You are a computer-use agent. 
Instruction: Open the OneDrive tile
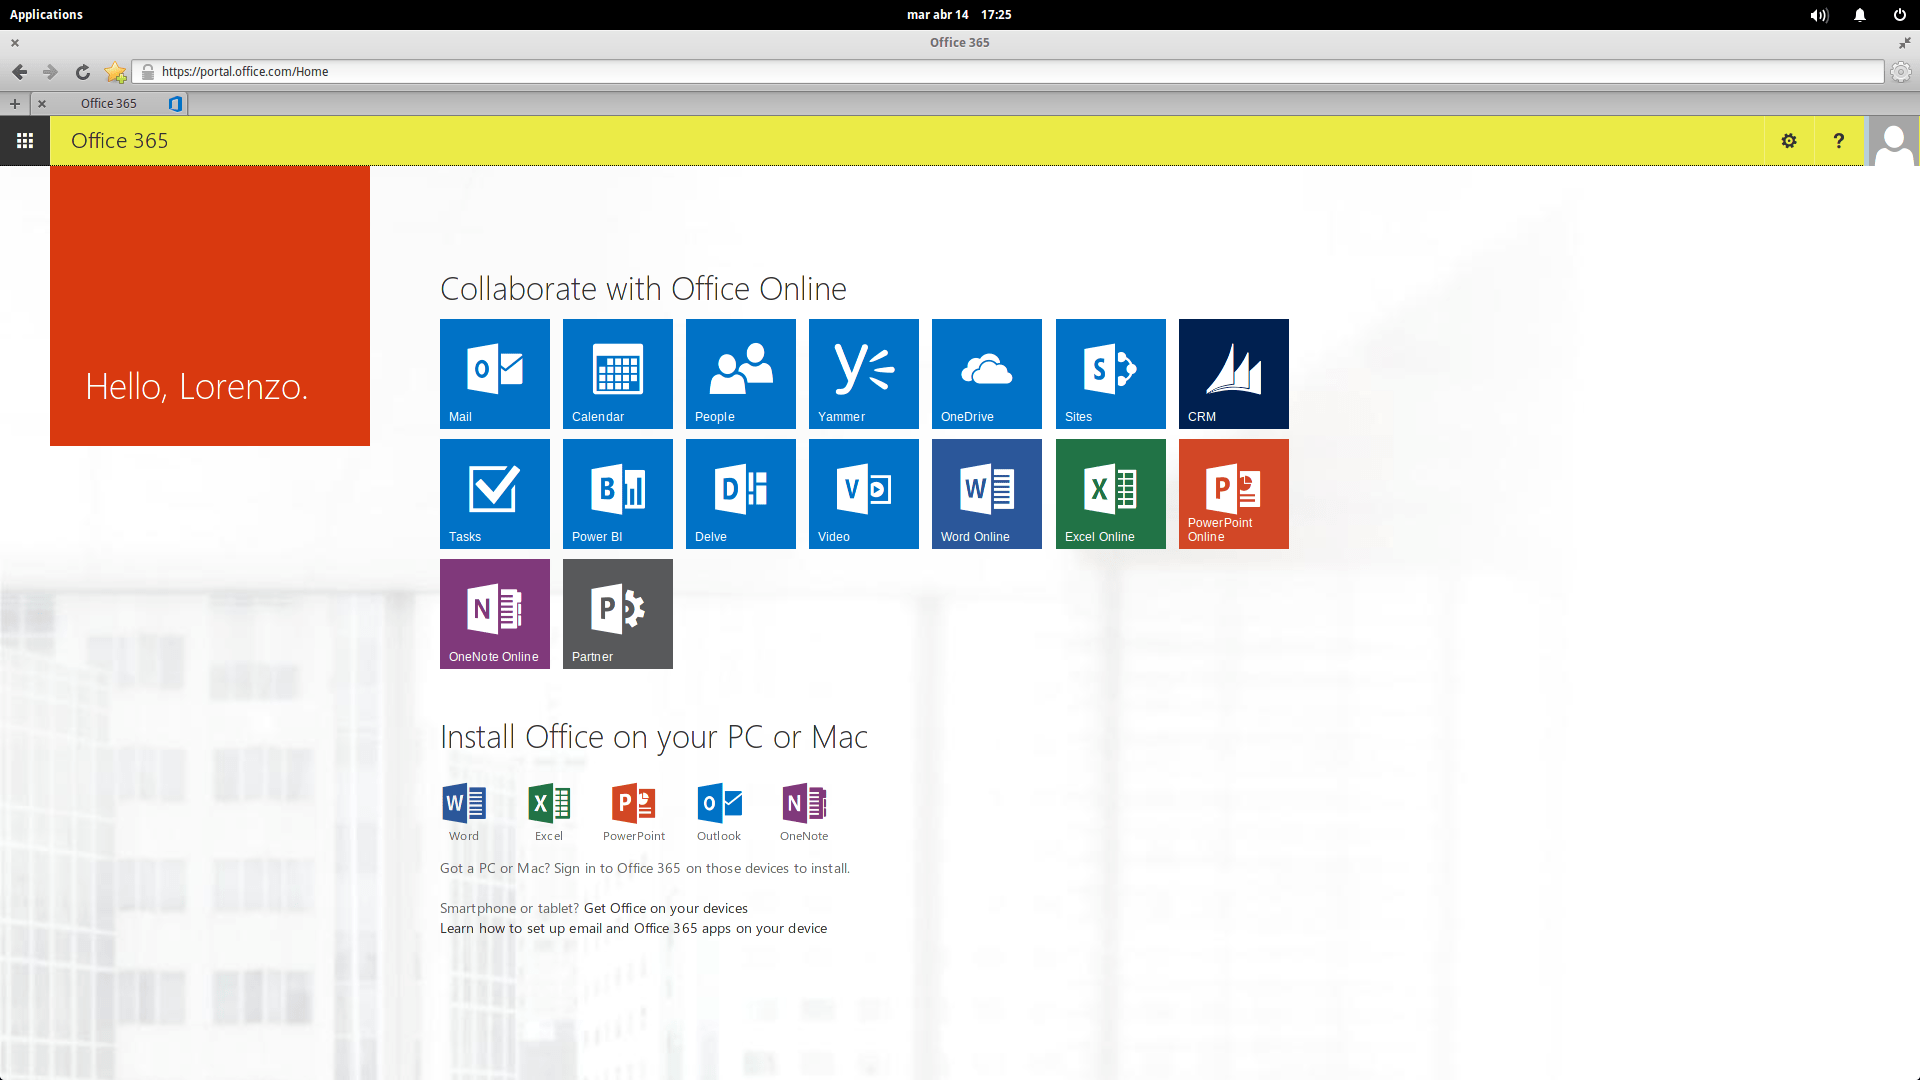point(987,374)
